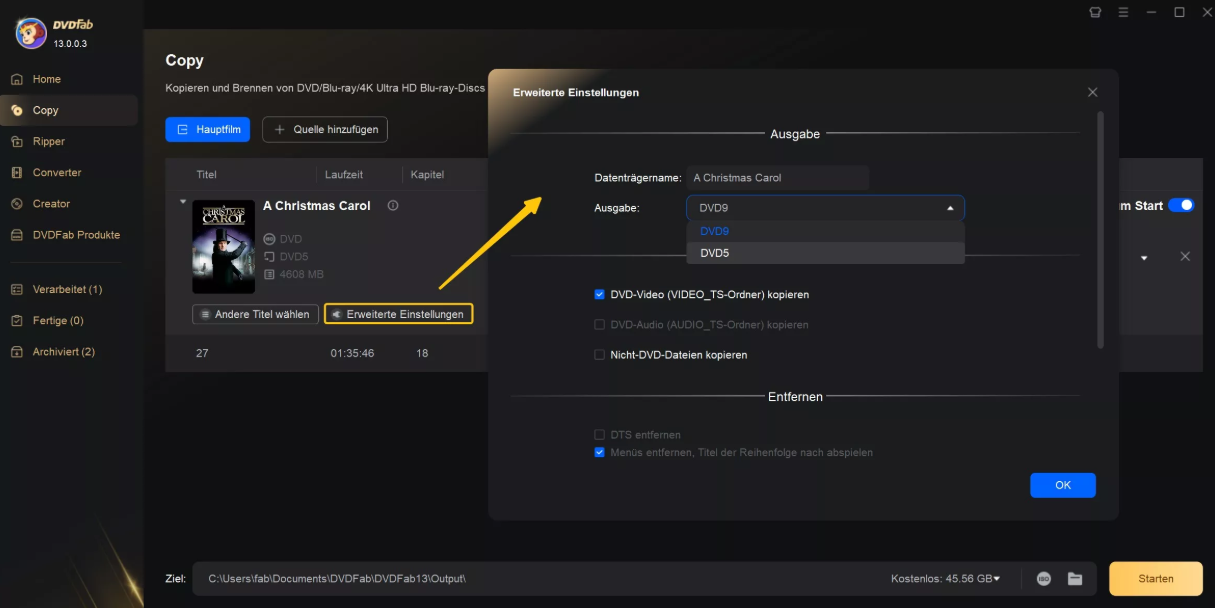Click the DVD source disc icon

(x=269, y=239)
